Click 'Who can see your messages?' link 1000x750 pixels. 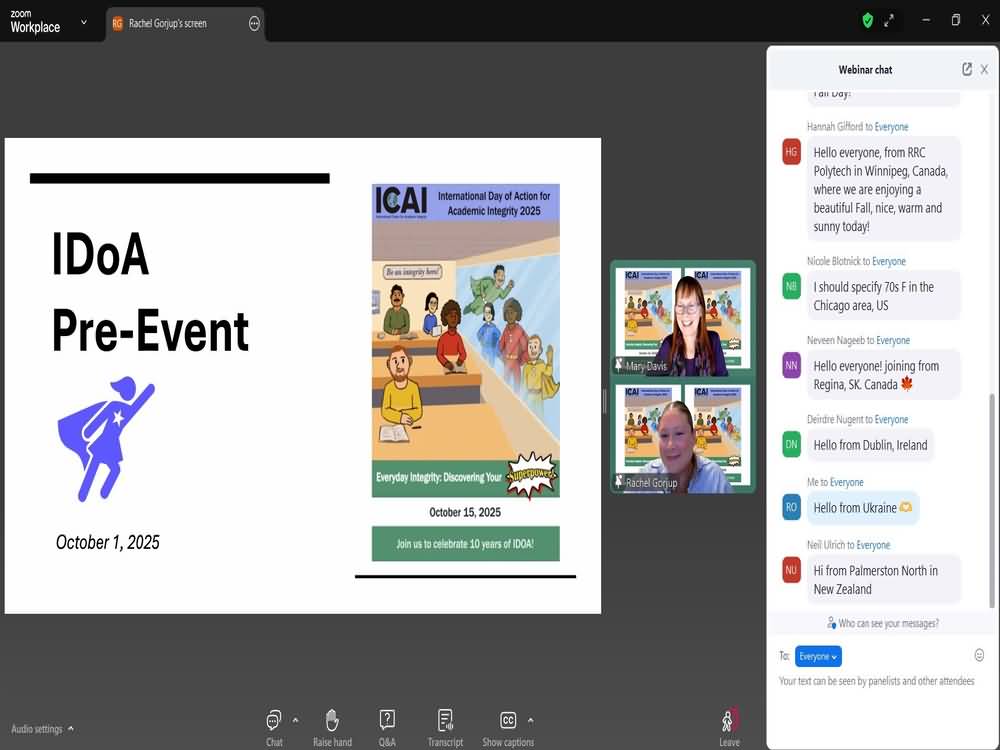point(883,623)
